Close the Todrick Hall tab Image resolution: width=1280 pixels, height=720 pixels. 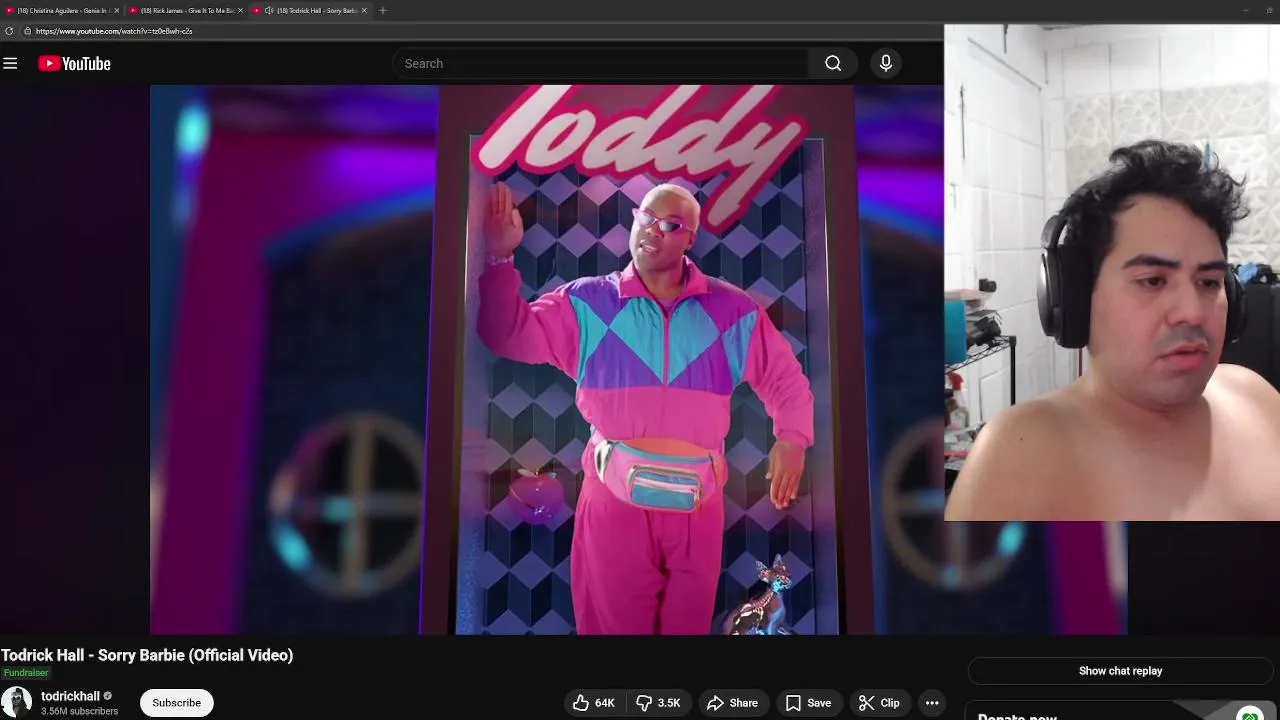coord(364,10)
